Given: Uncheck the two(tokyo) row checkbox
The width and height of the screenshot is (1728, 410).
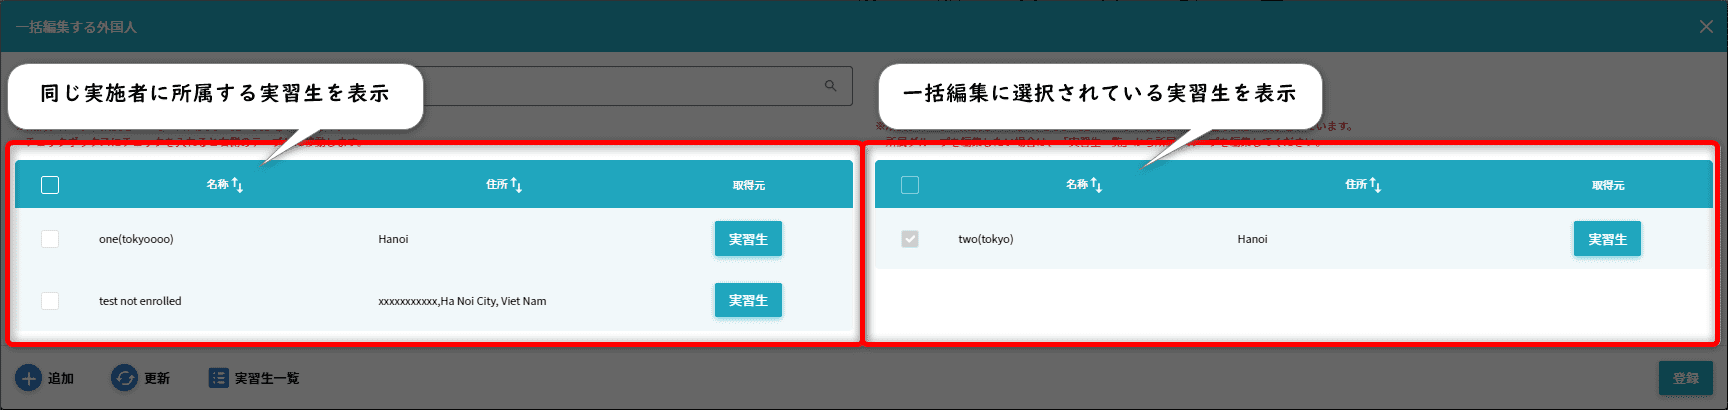Looking at the screenshot, I should click(x=910, y=239).
